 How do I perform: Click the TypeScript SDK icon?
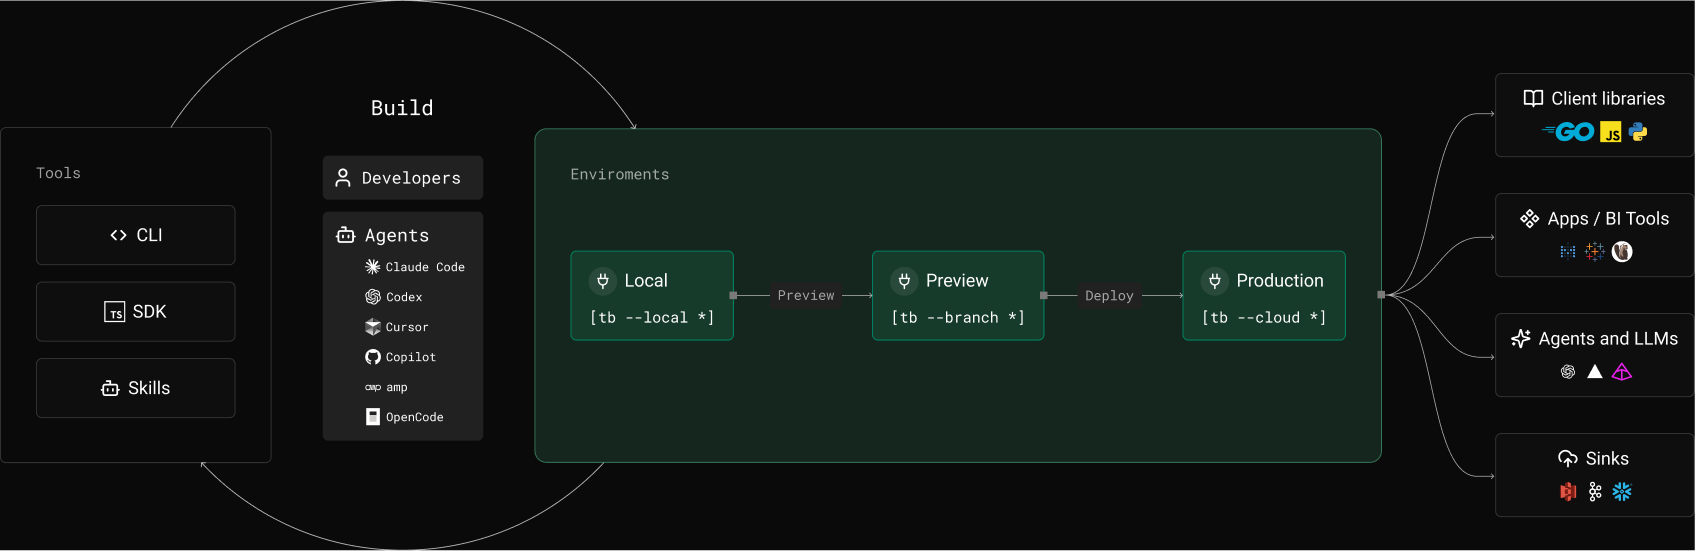click(x=115, y=312)
